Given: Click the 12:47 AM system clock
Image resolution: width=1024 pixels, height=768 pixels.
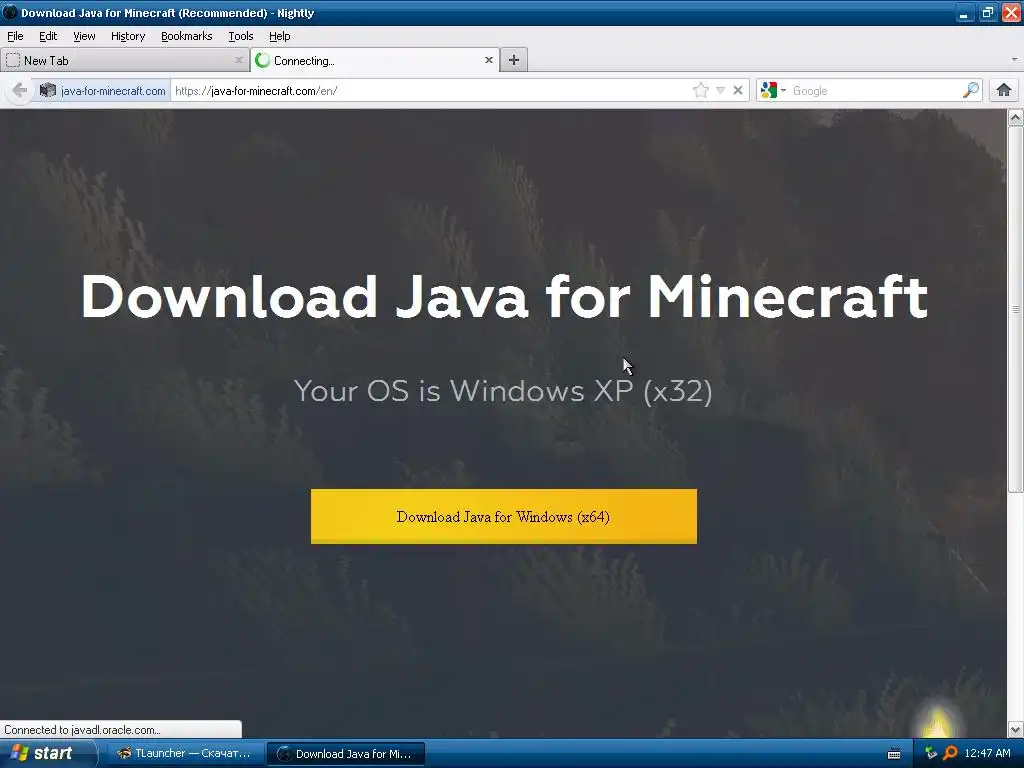Looking at the screenshot, I should [x=987, y=753].
